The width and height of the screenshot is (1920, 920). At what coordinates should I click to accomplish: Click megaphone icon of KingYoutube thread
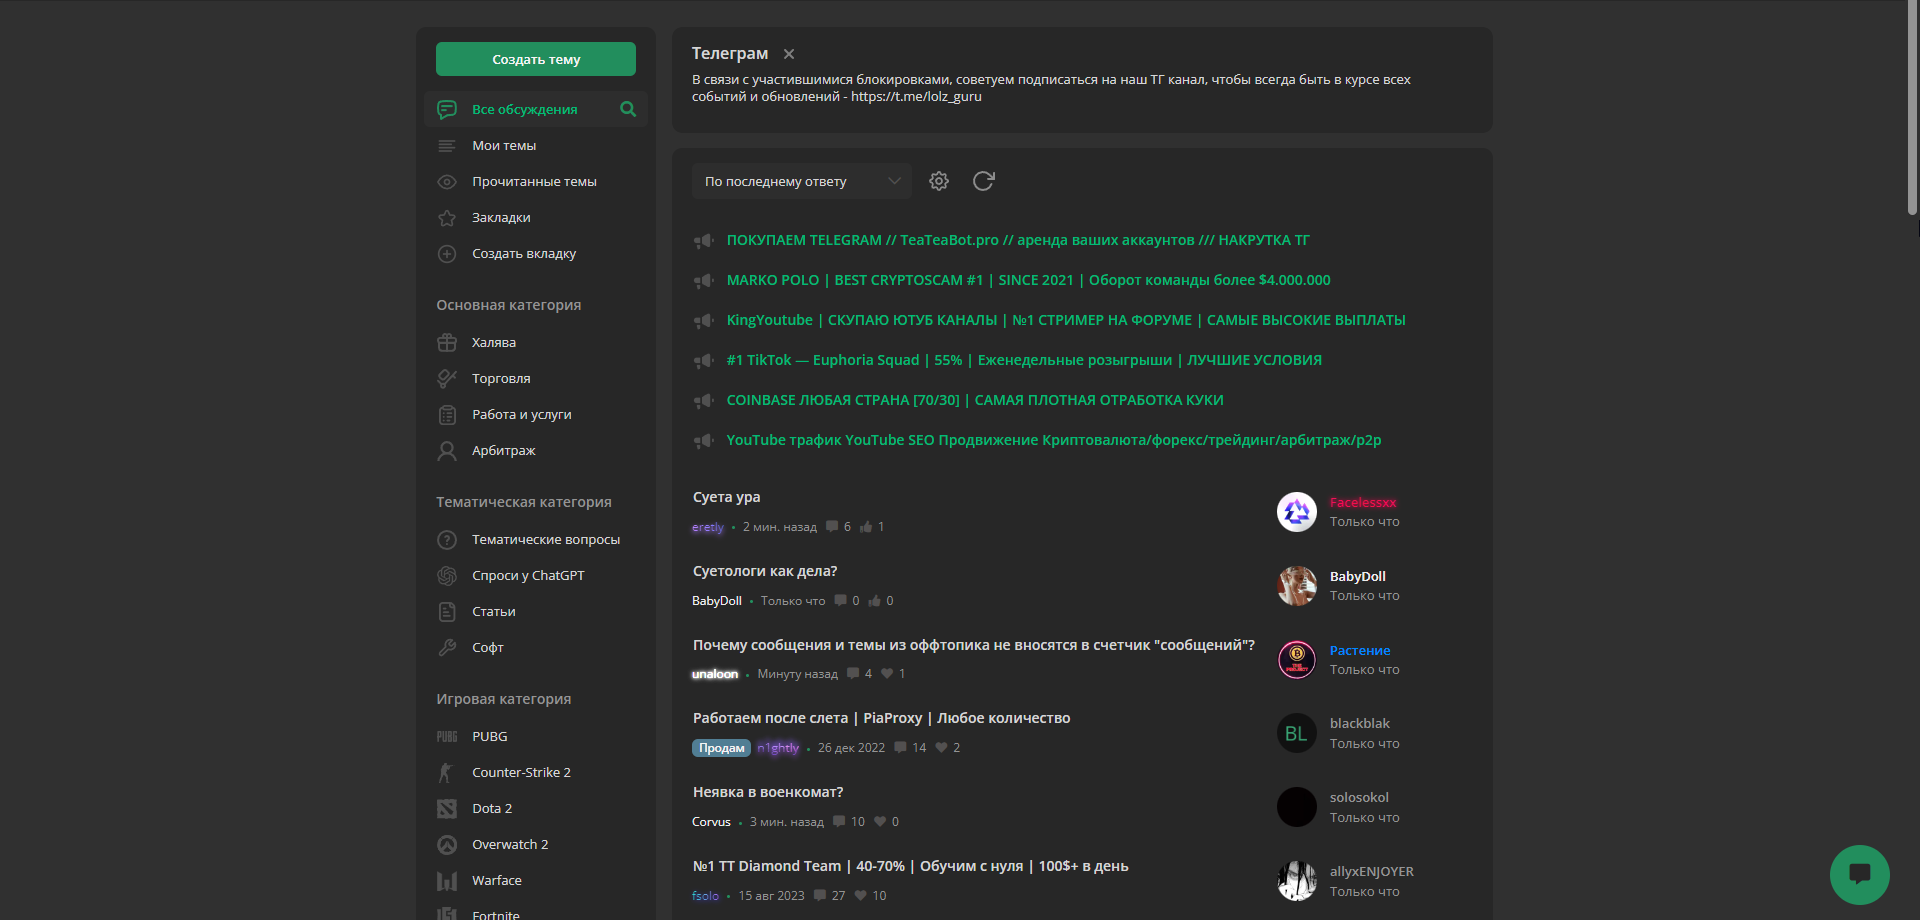704,321
